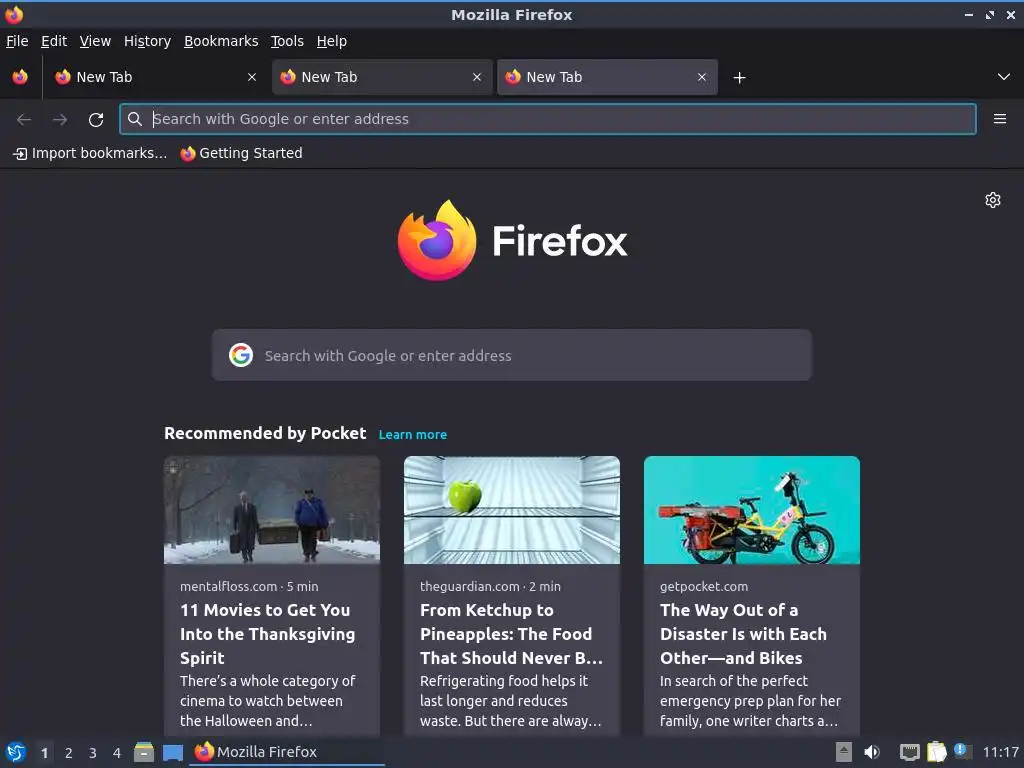This screenshot has width=1024, height=768.
Task: Open the Firefox View pinned icon
Action: click(x=20, y=77)
